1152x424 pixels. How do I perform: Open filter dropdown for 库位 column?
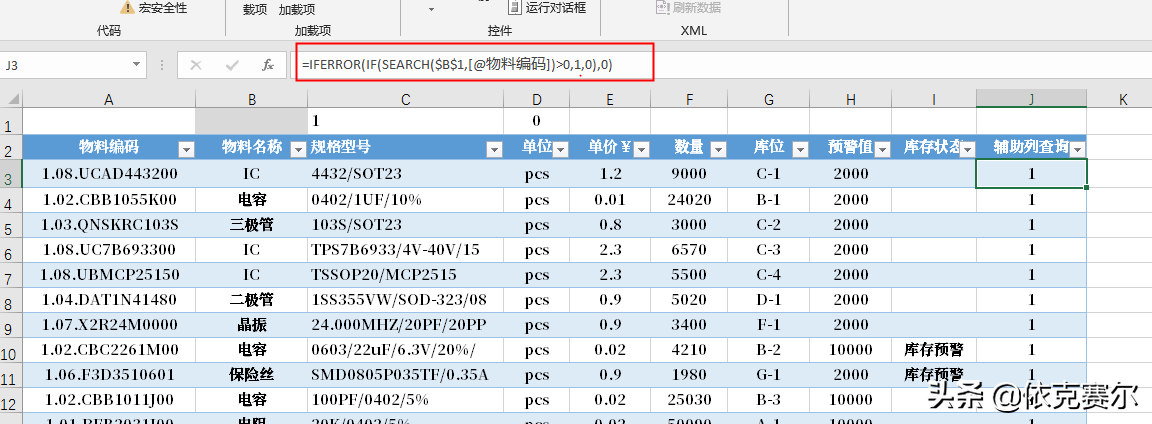point(800,149)
